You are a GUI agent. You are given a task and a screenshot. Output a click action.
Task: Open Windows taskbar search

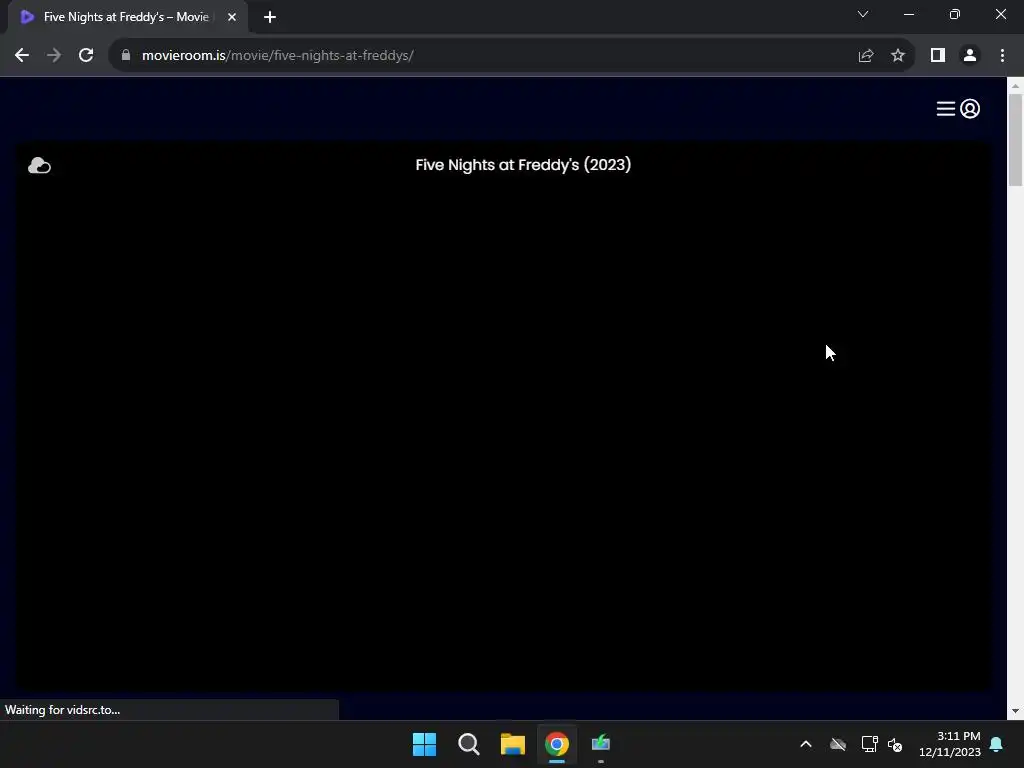point(469,744)
